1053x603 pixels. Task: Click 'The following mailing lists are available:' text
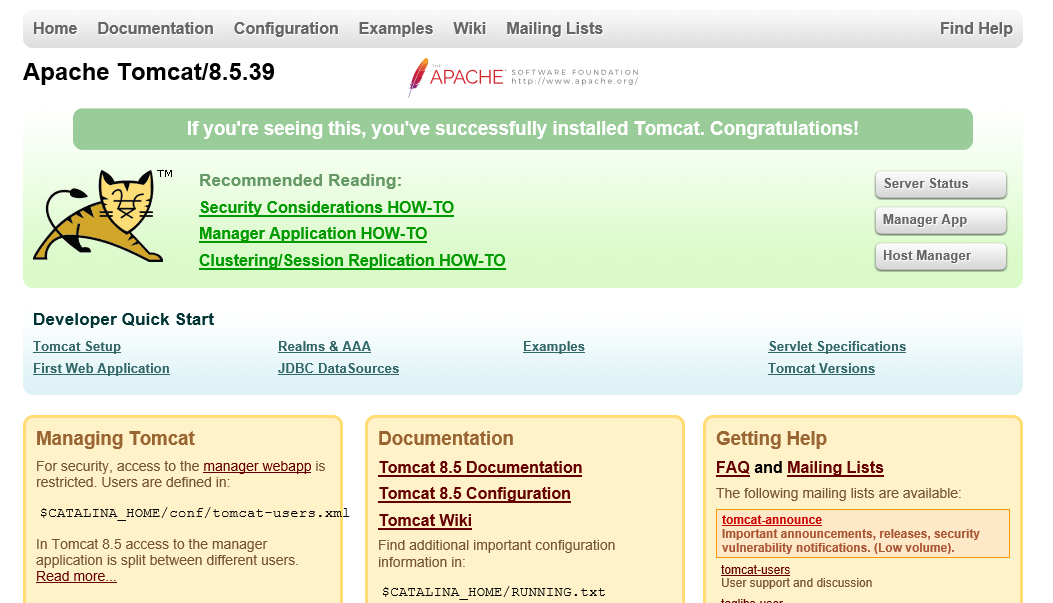839,494
